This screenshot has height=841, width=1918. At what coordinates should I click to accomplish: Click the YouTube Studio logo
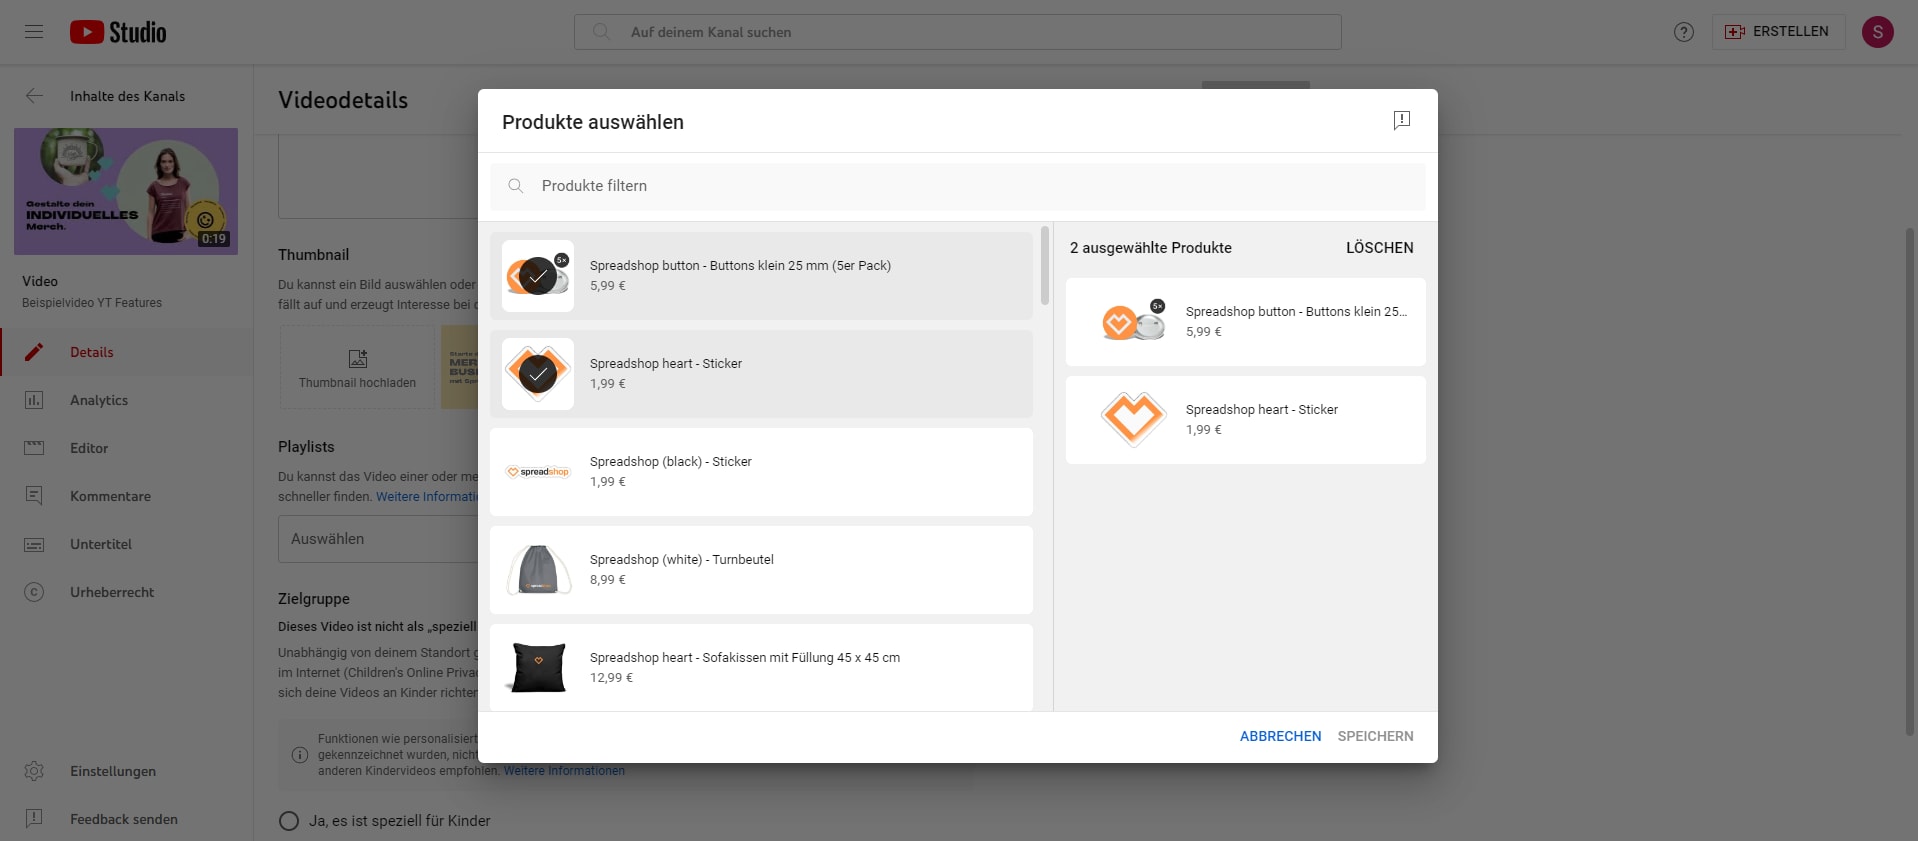pos(118,32)
